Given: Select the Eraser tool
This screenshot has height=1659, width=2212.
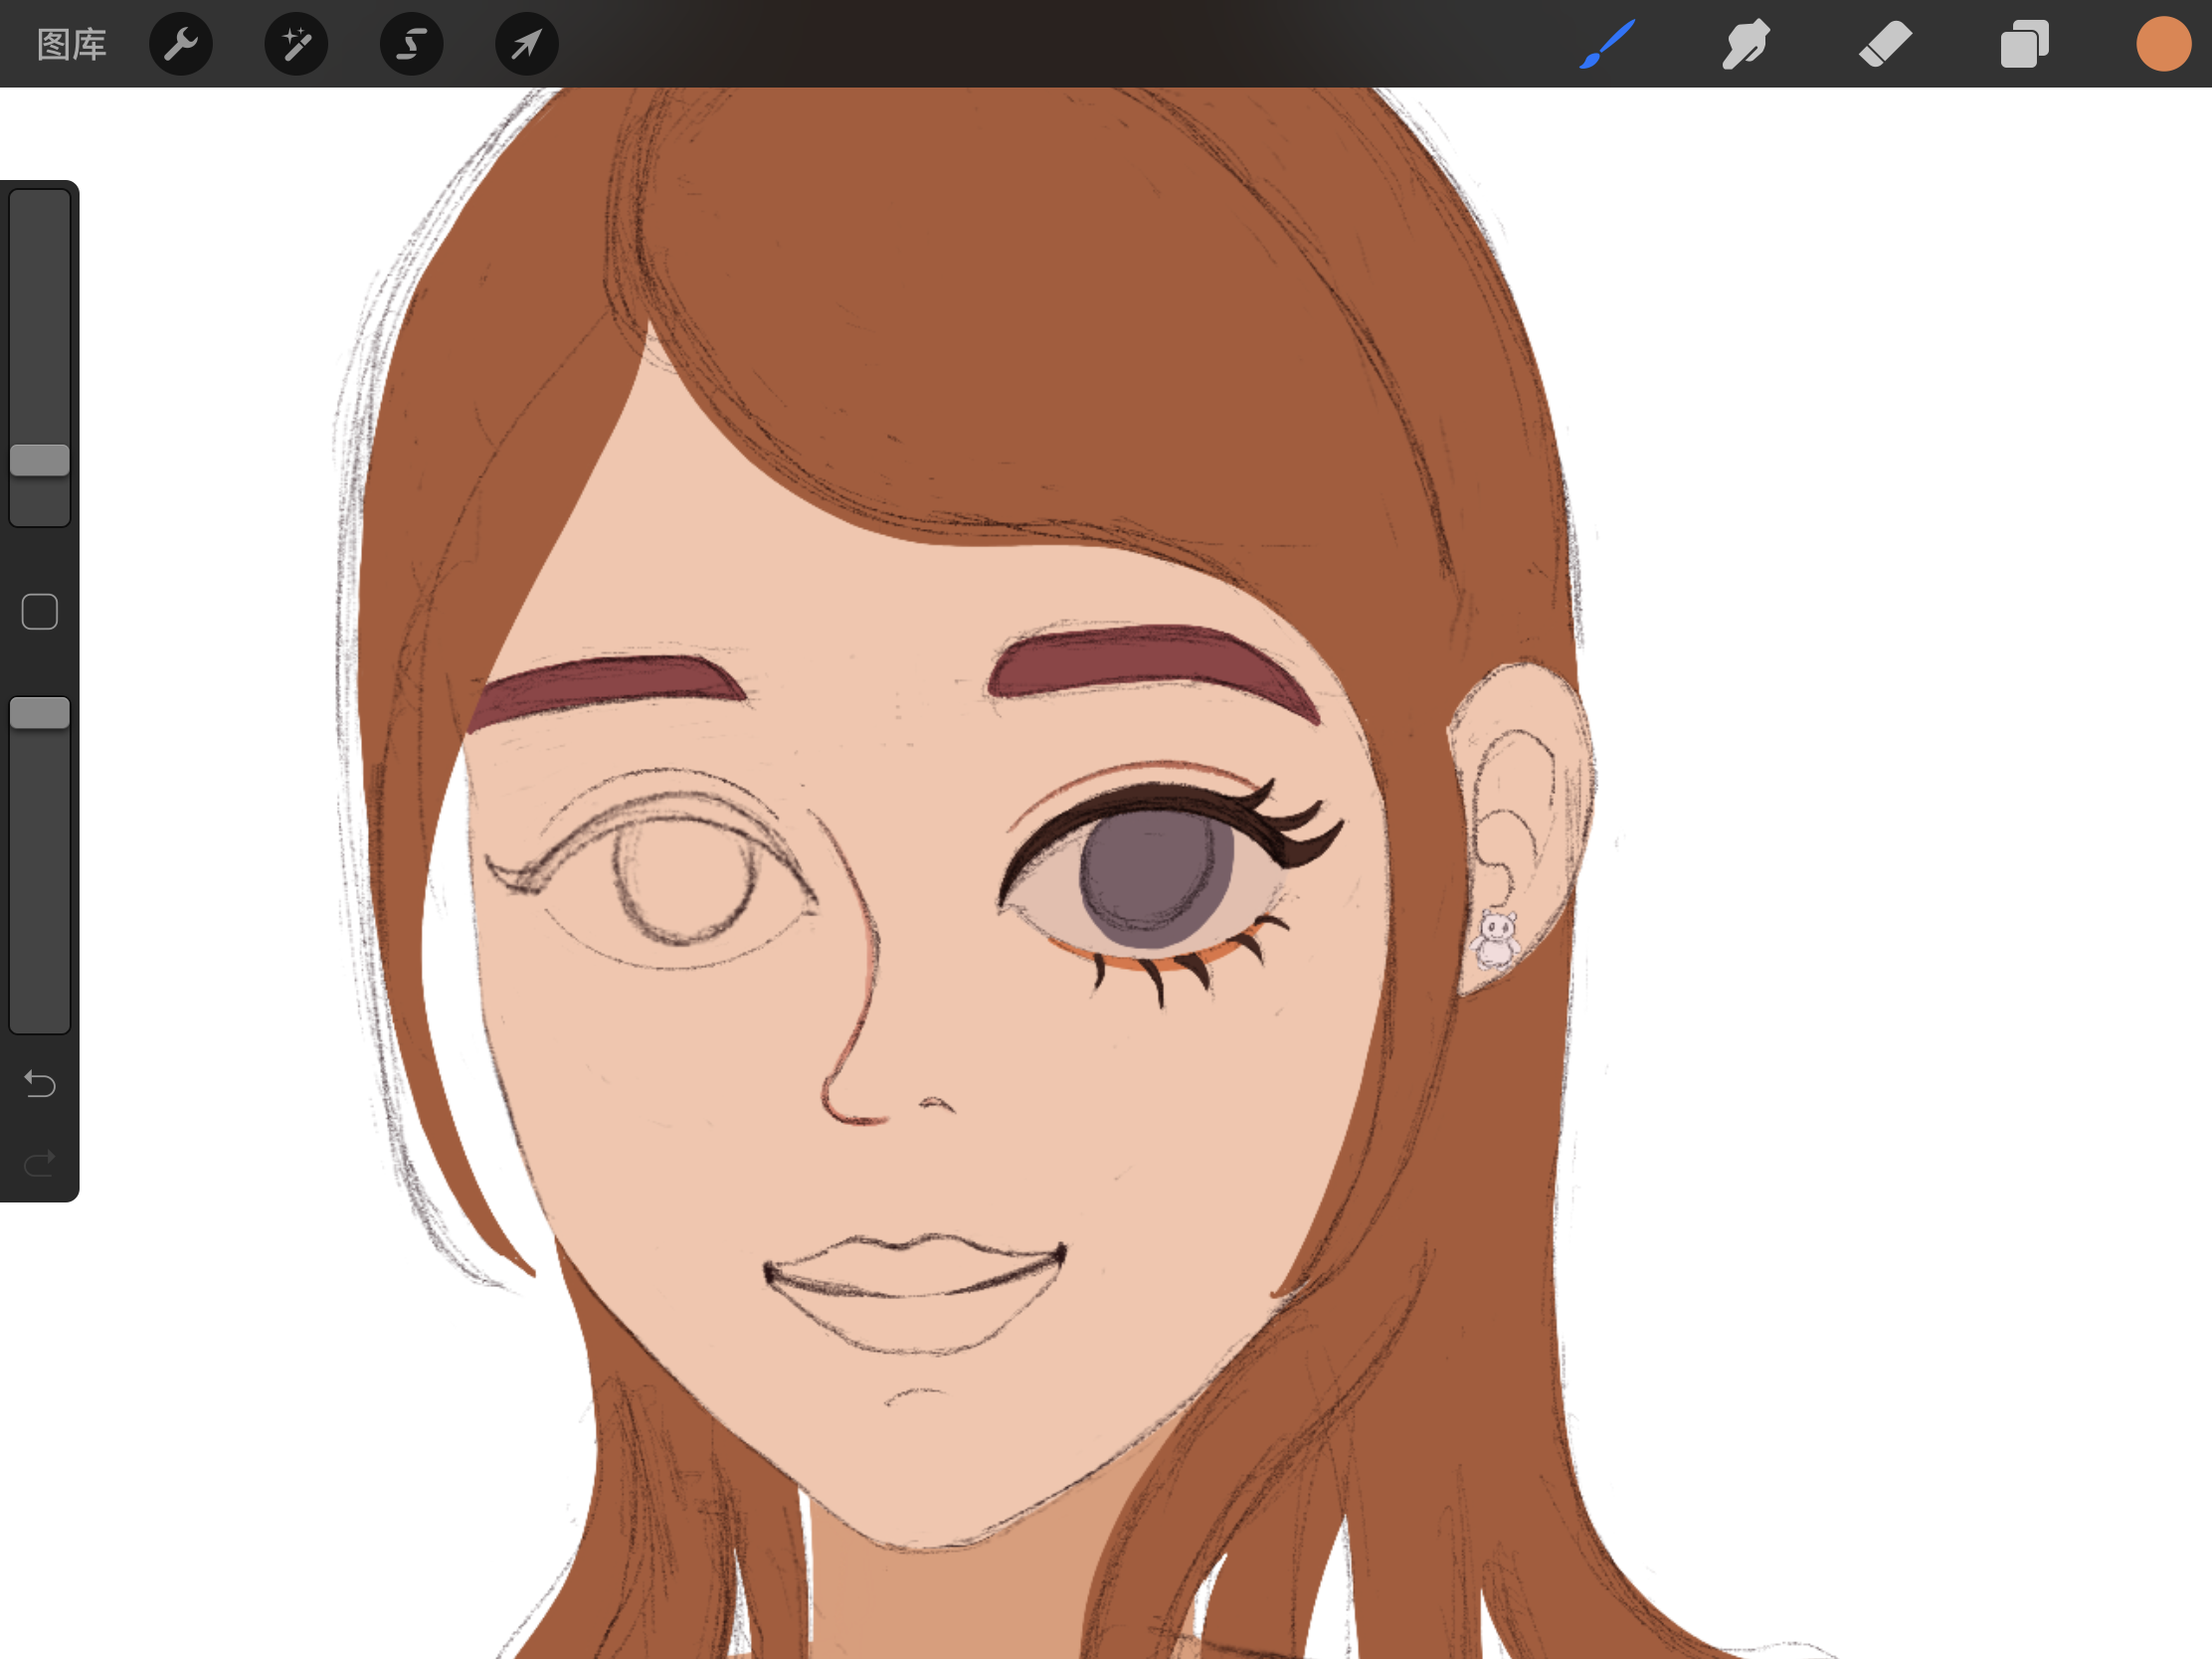Looking at the screenshot, I should pos(1885,44).
